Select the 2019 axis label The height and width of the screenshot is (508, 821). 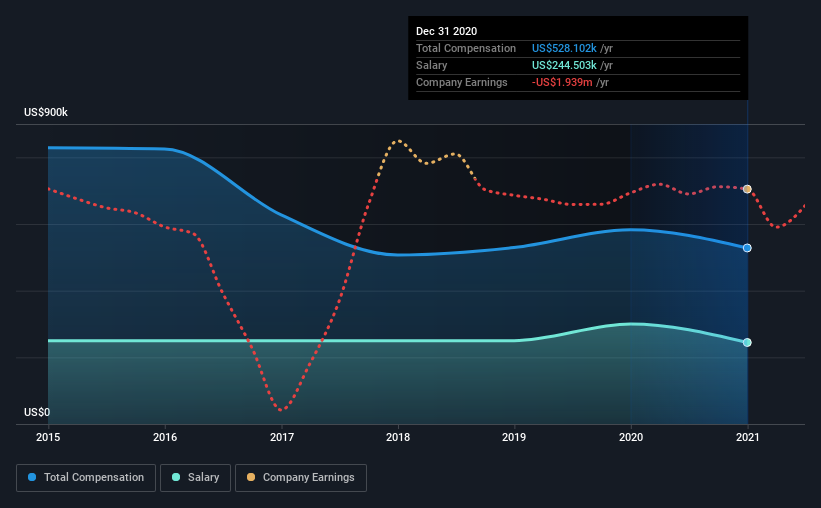514,437
